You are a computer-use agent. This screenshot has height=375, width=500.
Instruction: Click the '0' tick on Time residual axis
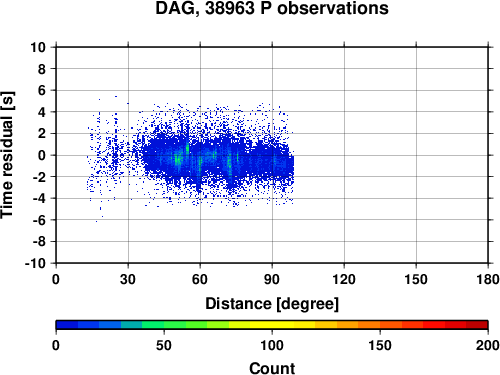click(42, 155)
